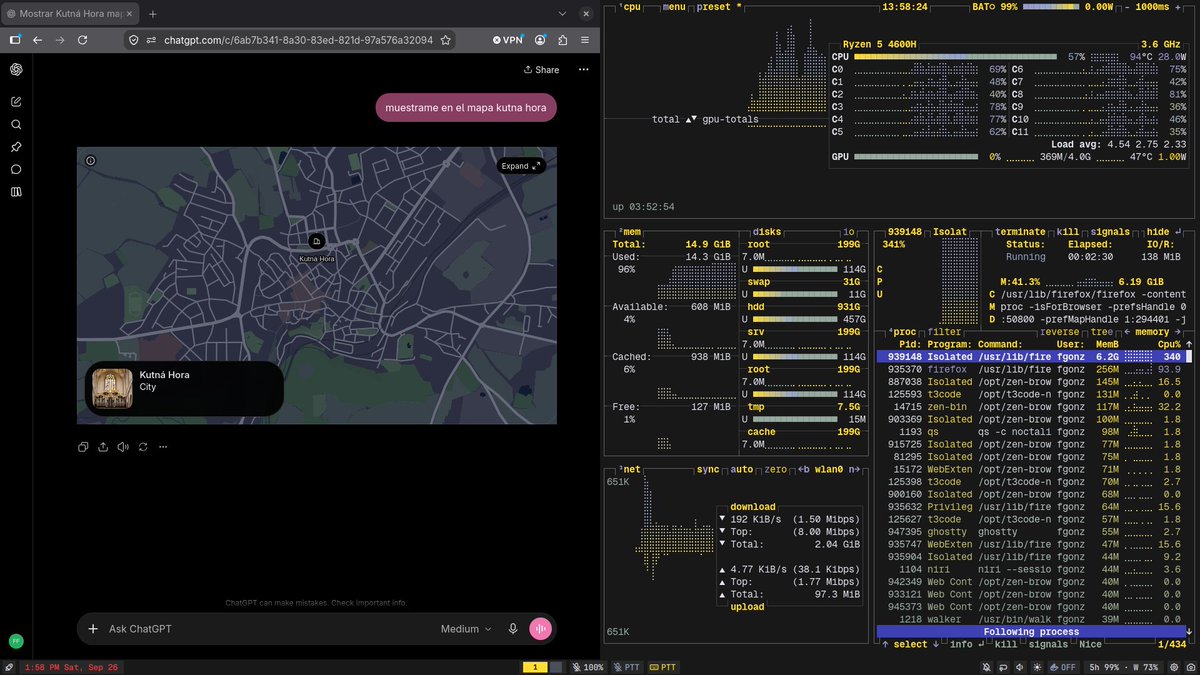
Task: Click signals in btop process detail header
Action: click(1110, 231)
